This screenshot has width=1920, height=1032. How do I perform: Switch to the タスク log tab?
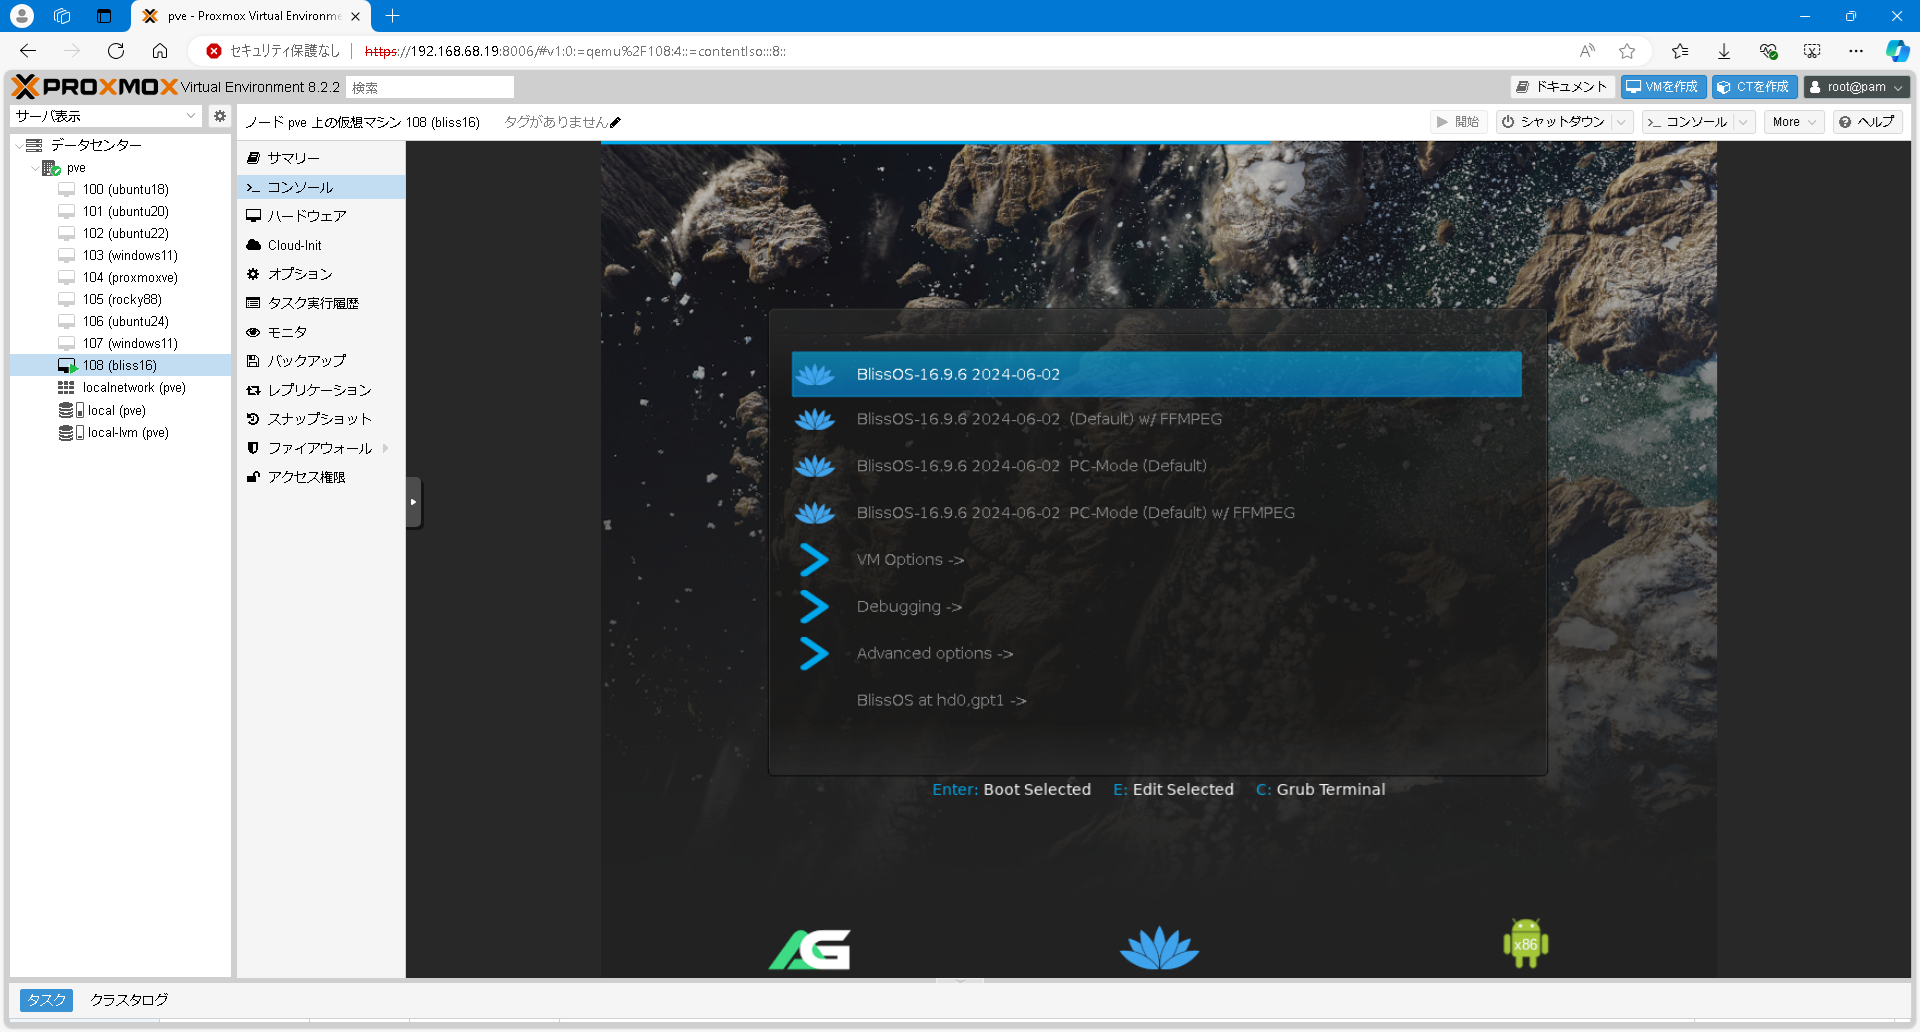click(46, 1000)
